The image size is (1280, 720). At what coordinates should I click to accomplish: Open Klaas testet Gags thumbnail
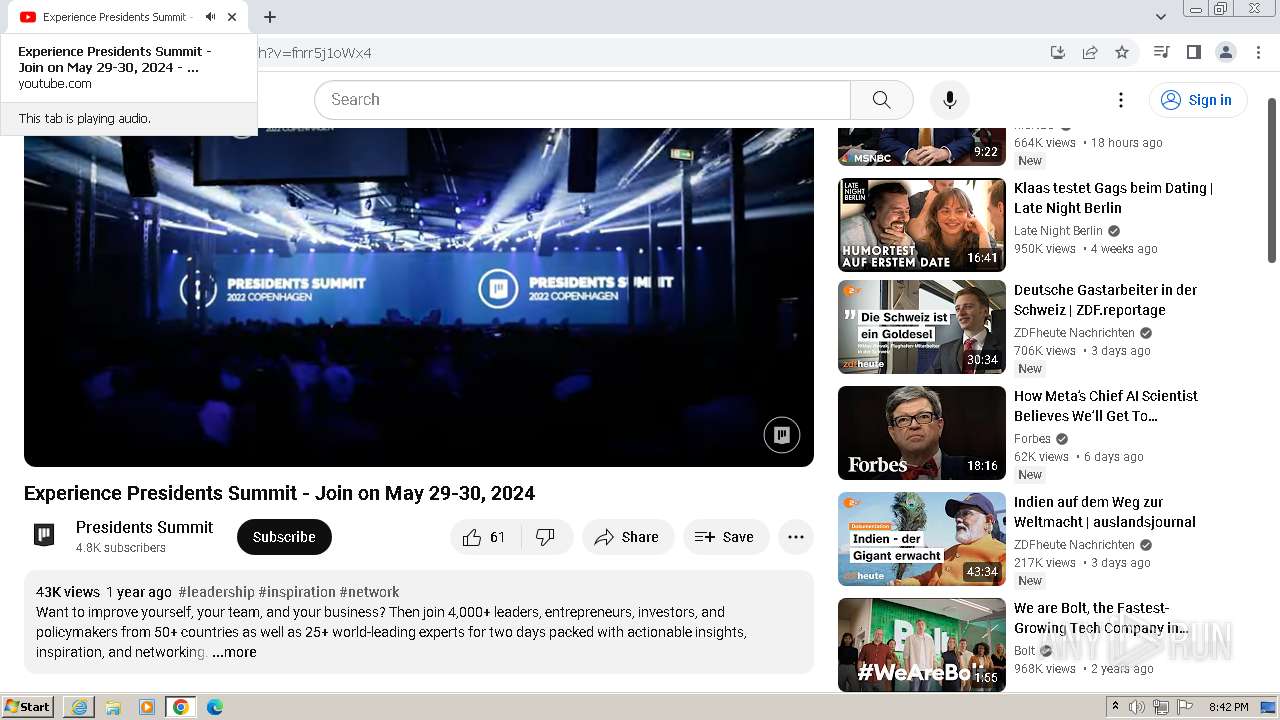pyautogui.click(x=922, y=225)
